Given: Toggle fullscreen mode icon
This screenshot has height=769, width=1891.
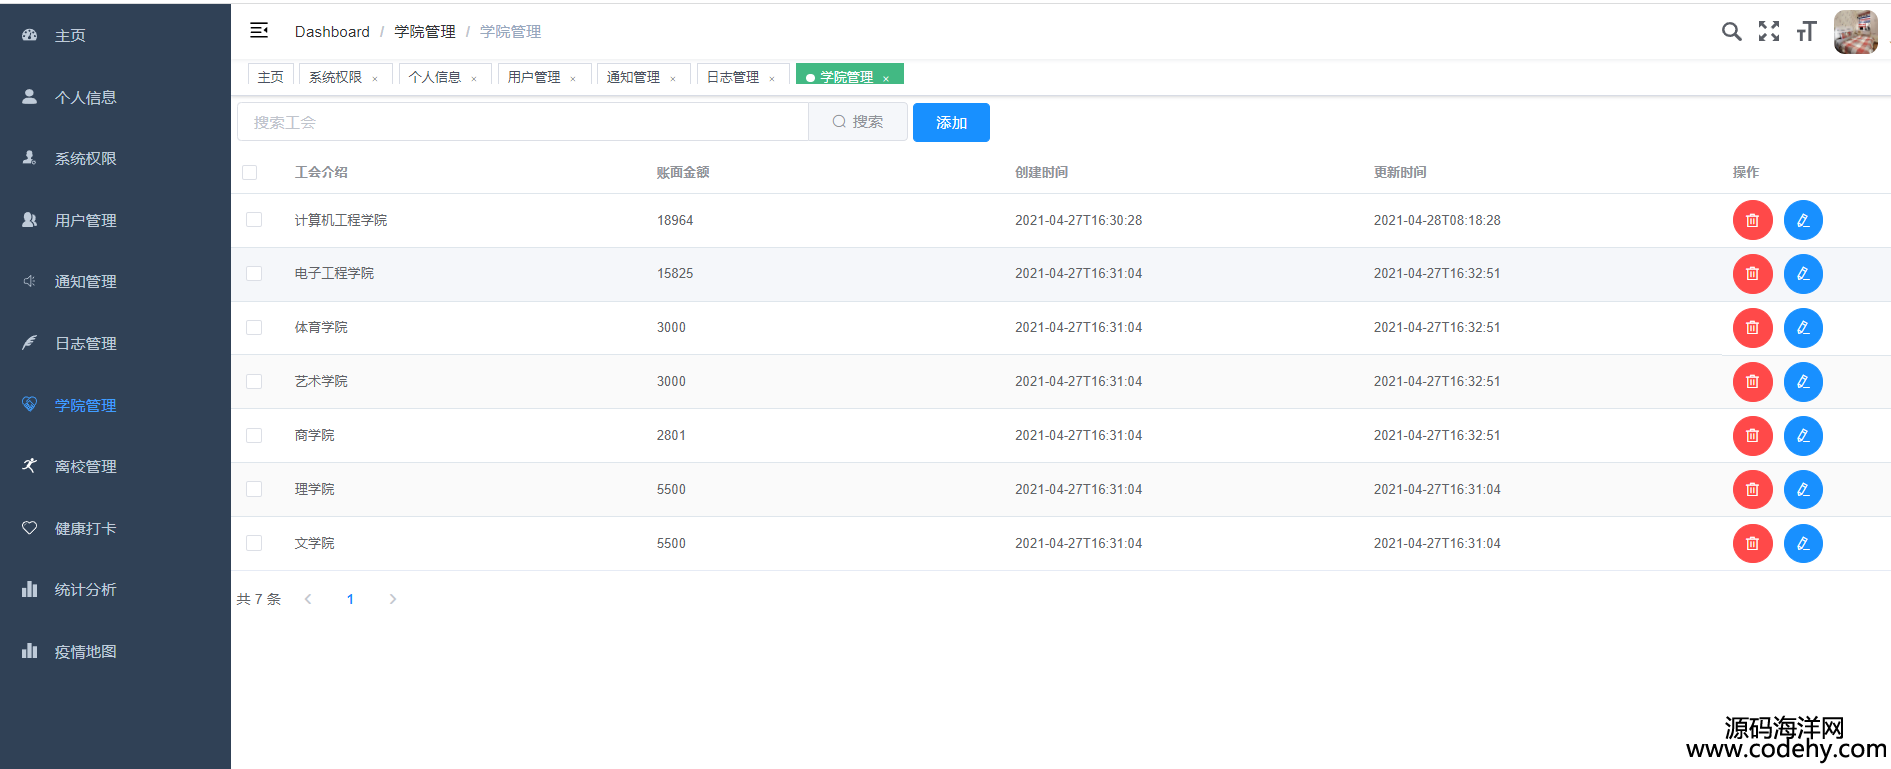Looking at the screenshot, I should pyautogui.click(x=1769, y=32).
